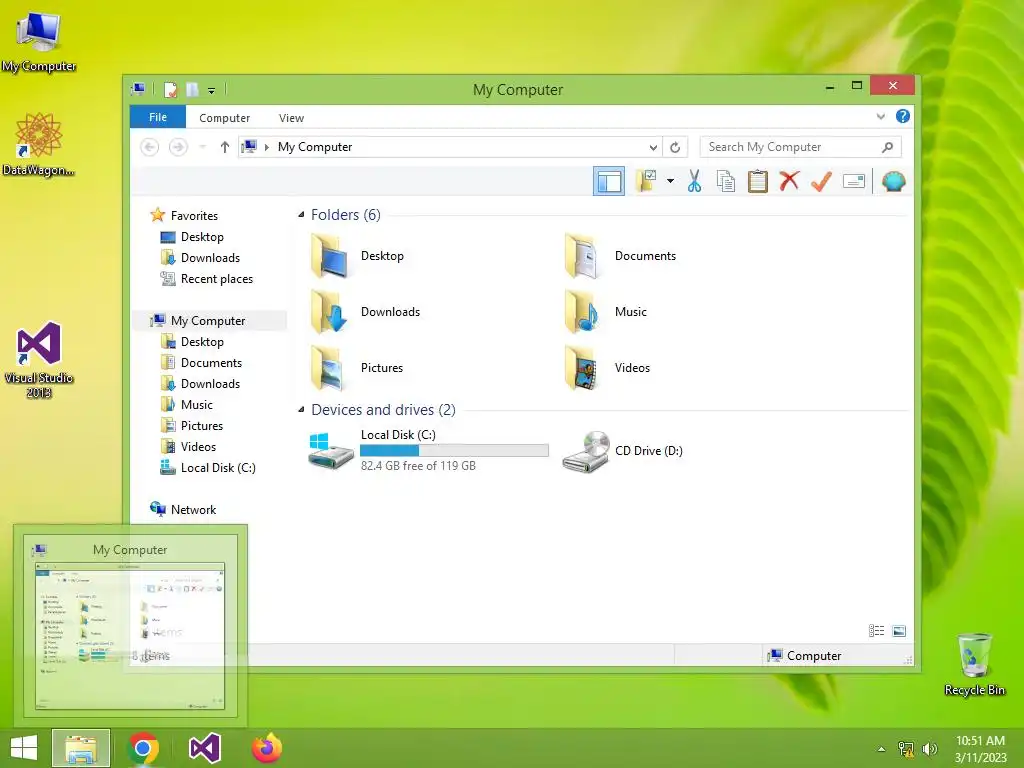Expand address bar arrow before My Computer

click(266, 147)
